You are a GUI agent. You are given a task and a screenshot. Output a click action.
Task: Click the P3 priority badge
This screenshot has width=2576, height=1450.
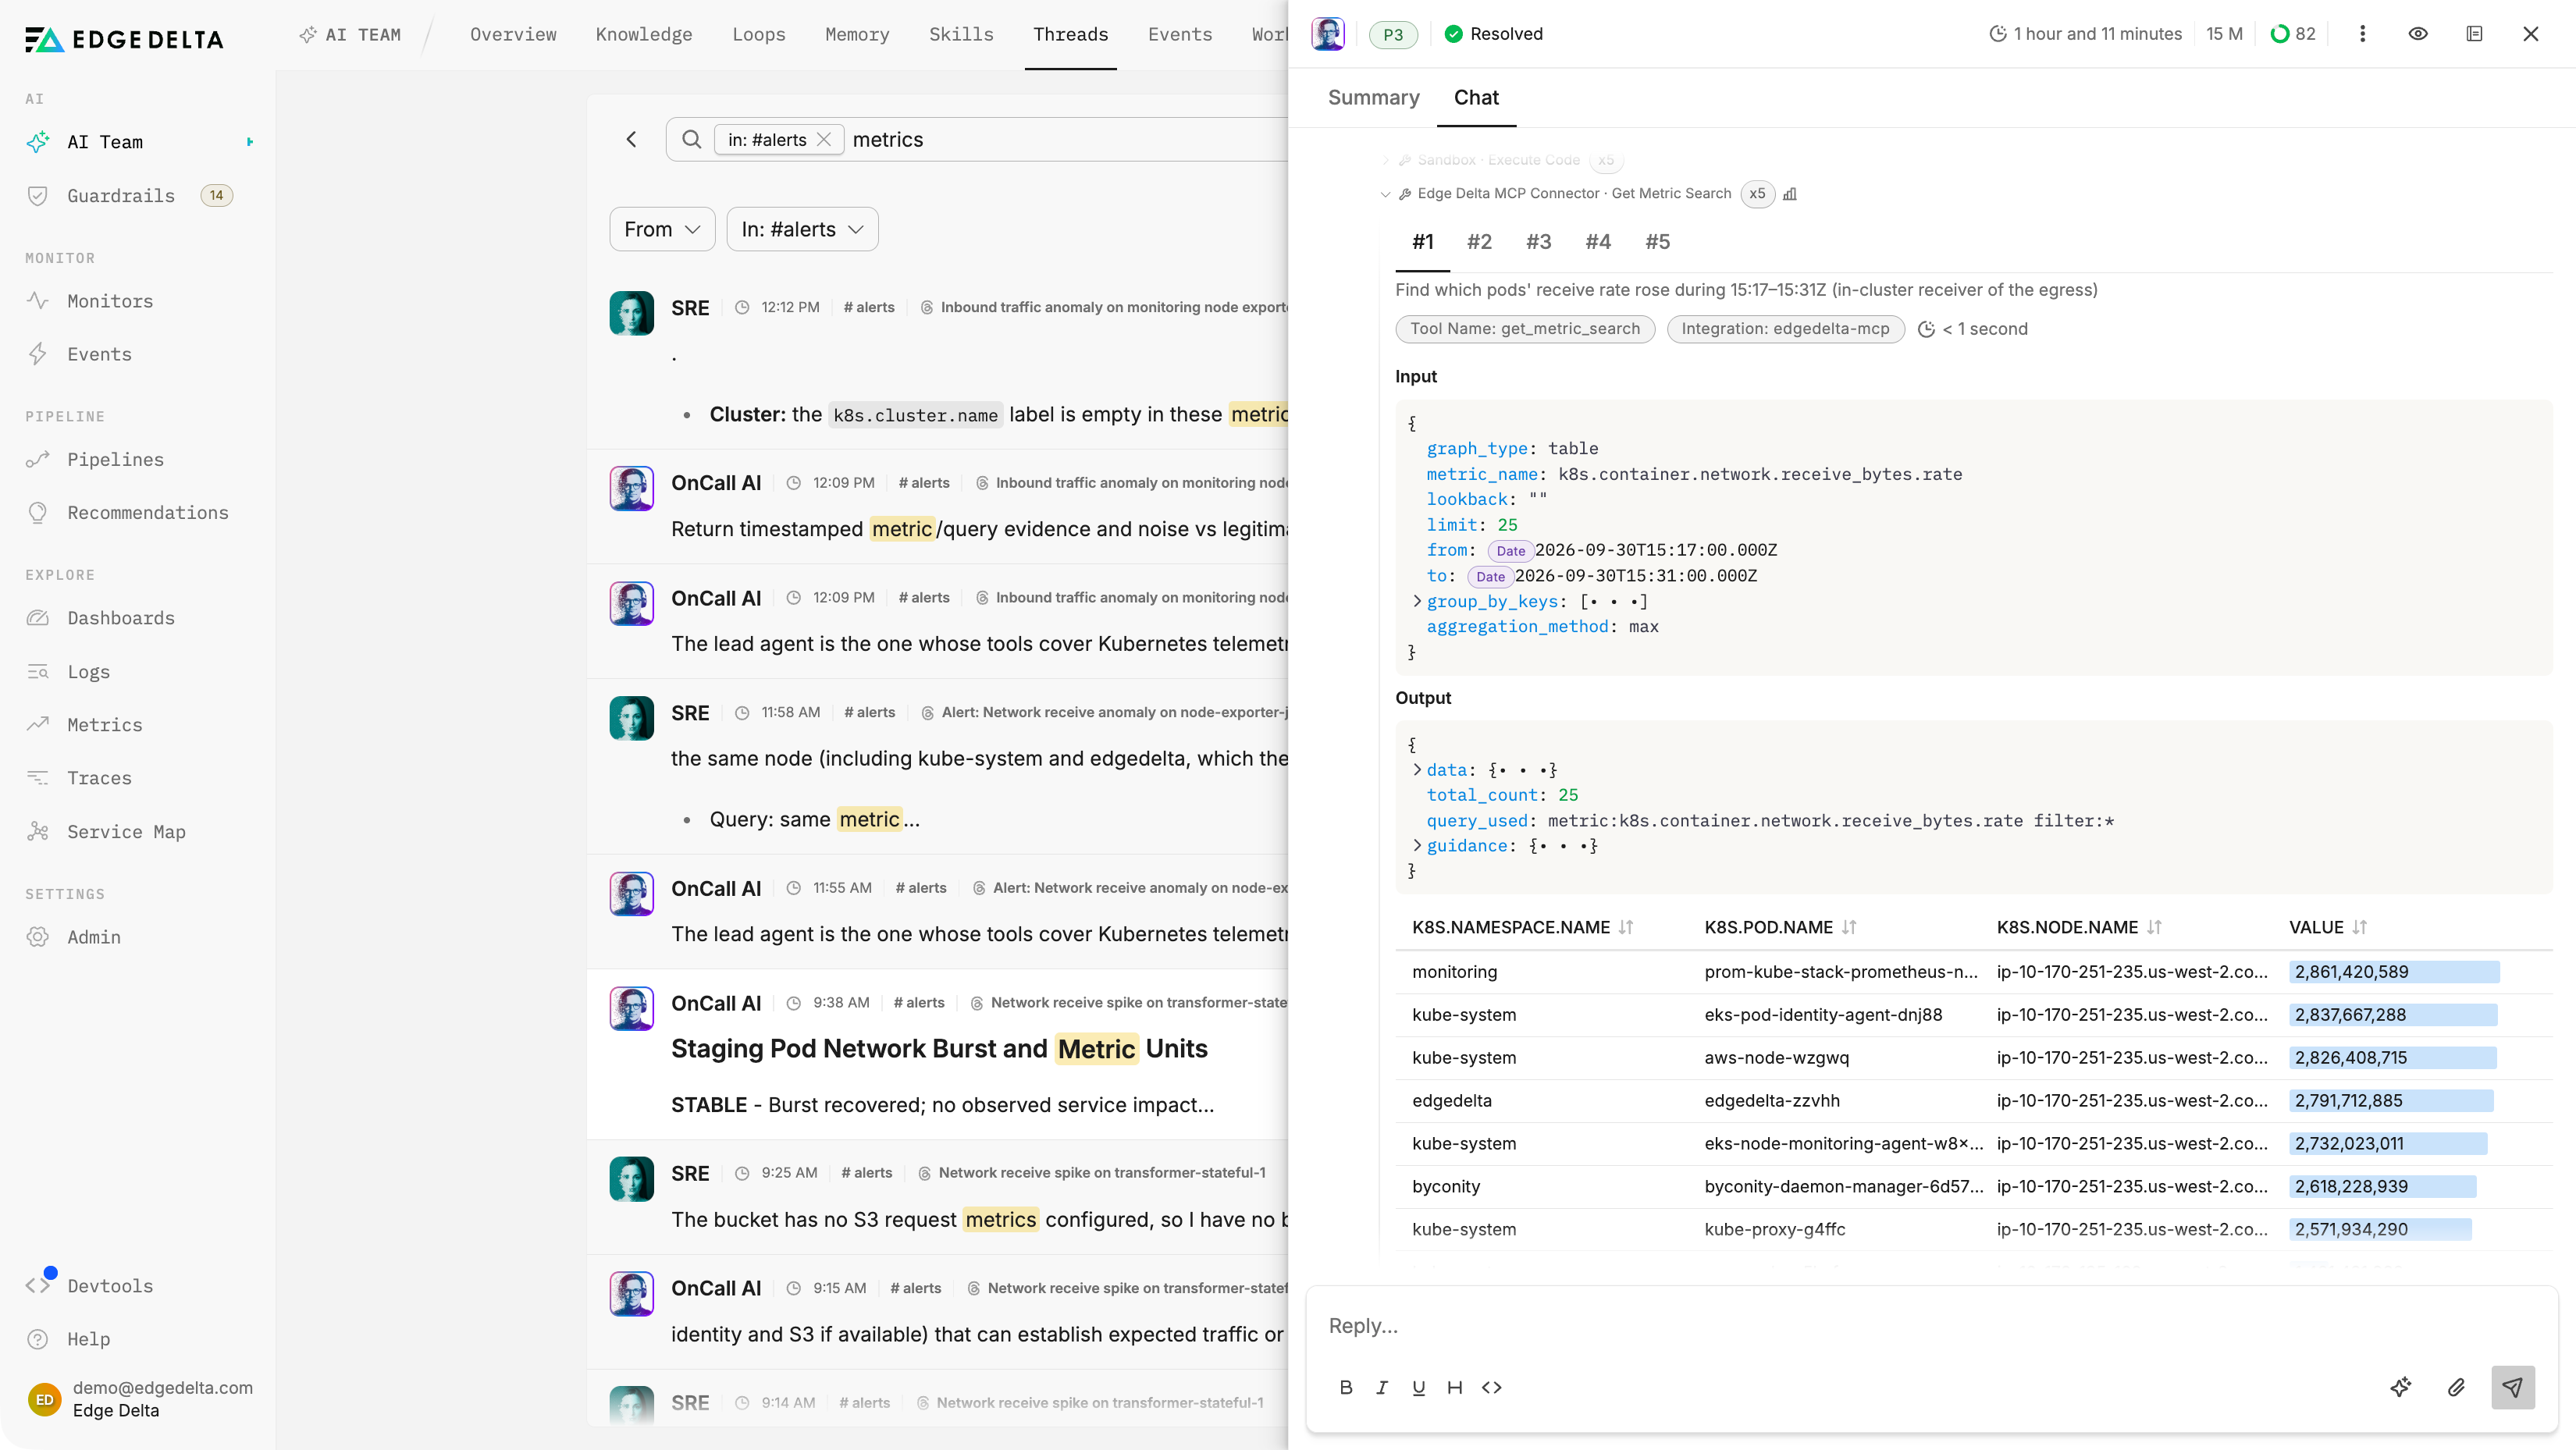pyautogui.click(x=1392, y=34)
